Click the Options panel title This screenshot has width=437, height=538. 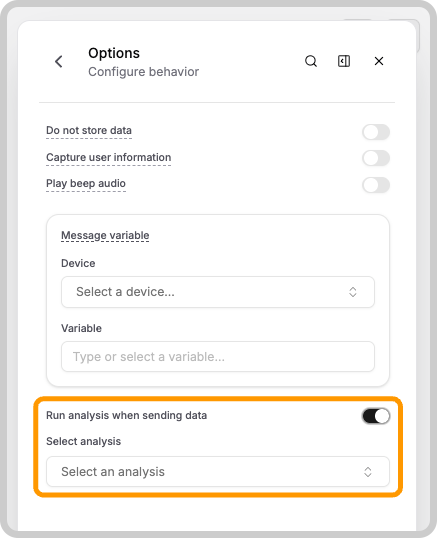click(x=114, y=53)
